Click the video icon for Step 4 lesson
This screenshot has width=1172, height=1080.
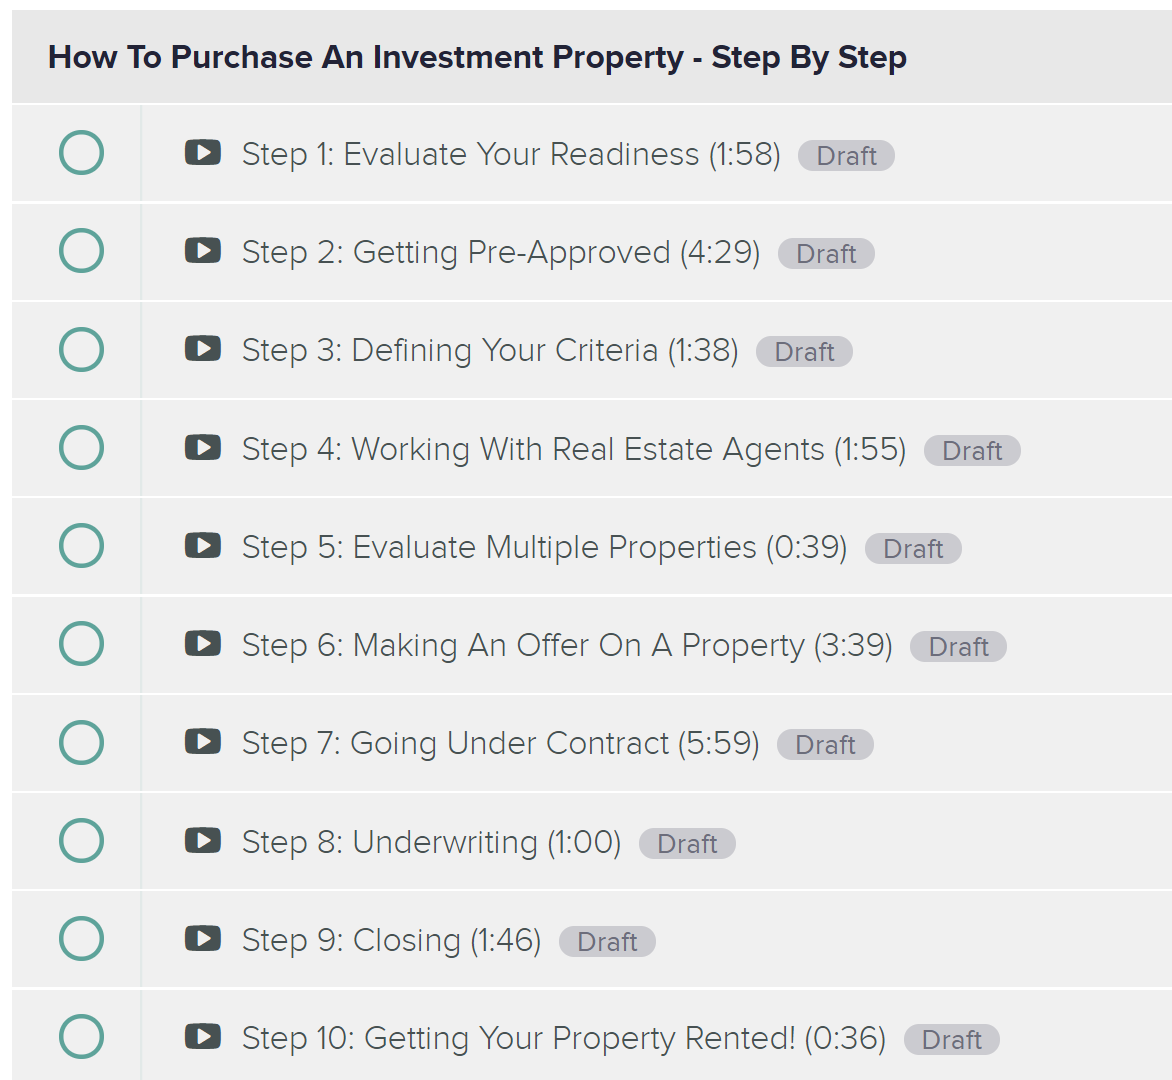pyautogui.click(x=203, y=448)
